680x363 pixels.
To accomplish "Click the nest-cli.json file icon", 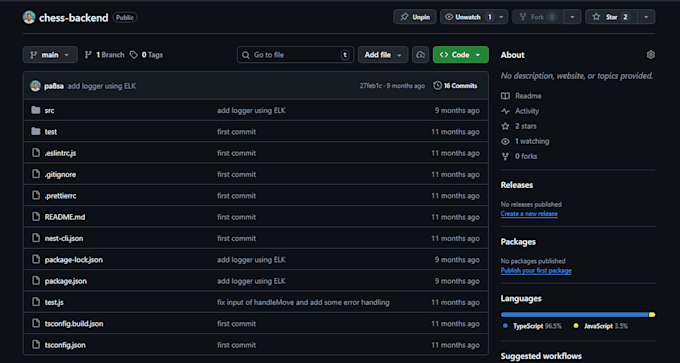I will [36, 238].
